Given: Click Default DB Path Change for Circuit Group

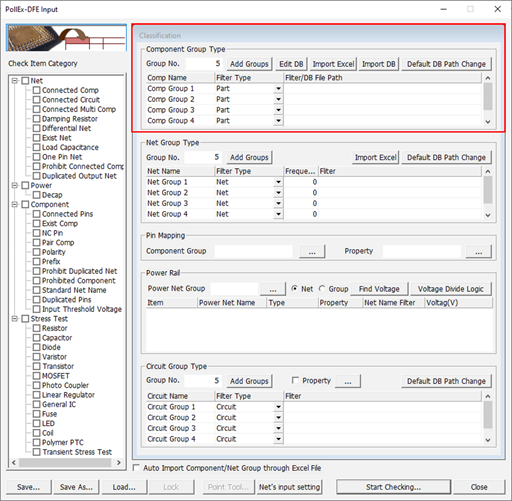Looking at the screenshot, I should tap(446, 381).
